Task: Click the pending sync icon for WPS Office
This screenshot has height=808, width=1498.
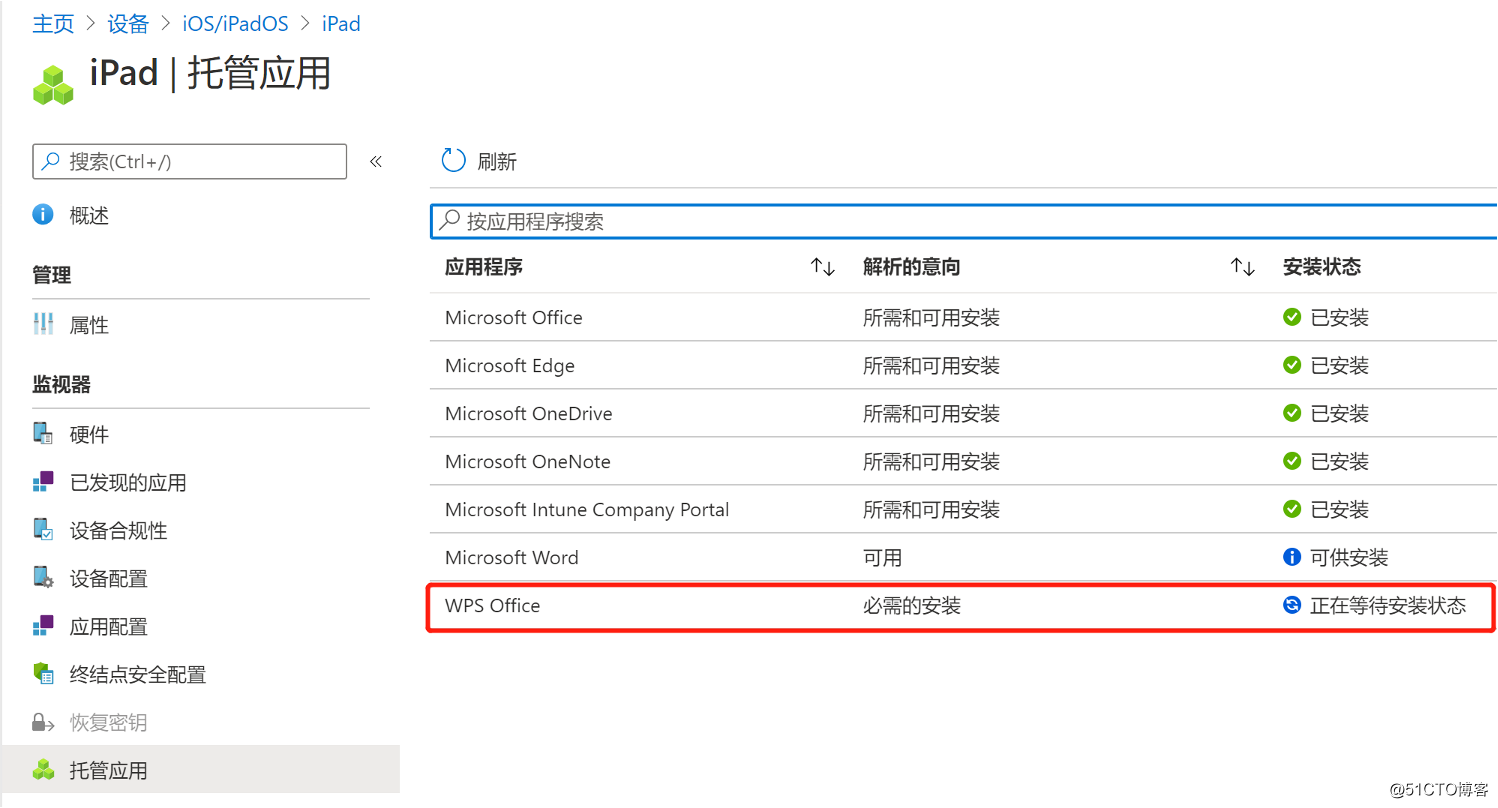Action: pos(1292,605)
